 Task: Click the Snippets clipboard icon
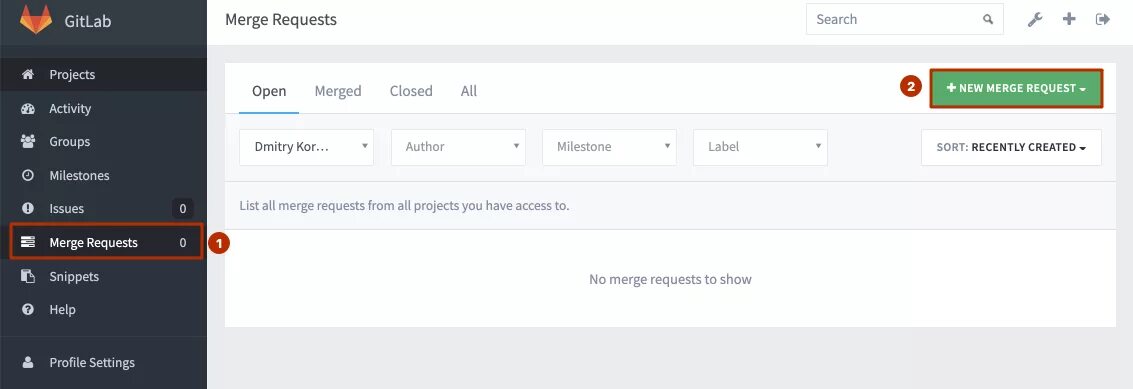tap(27, 276)
